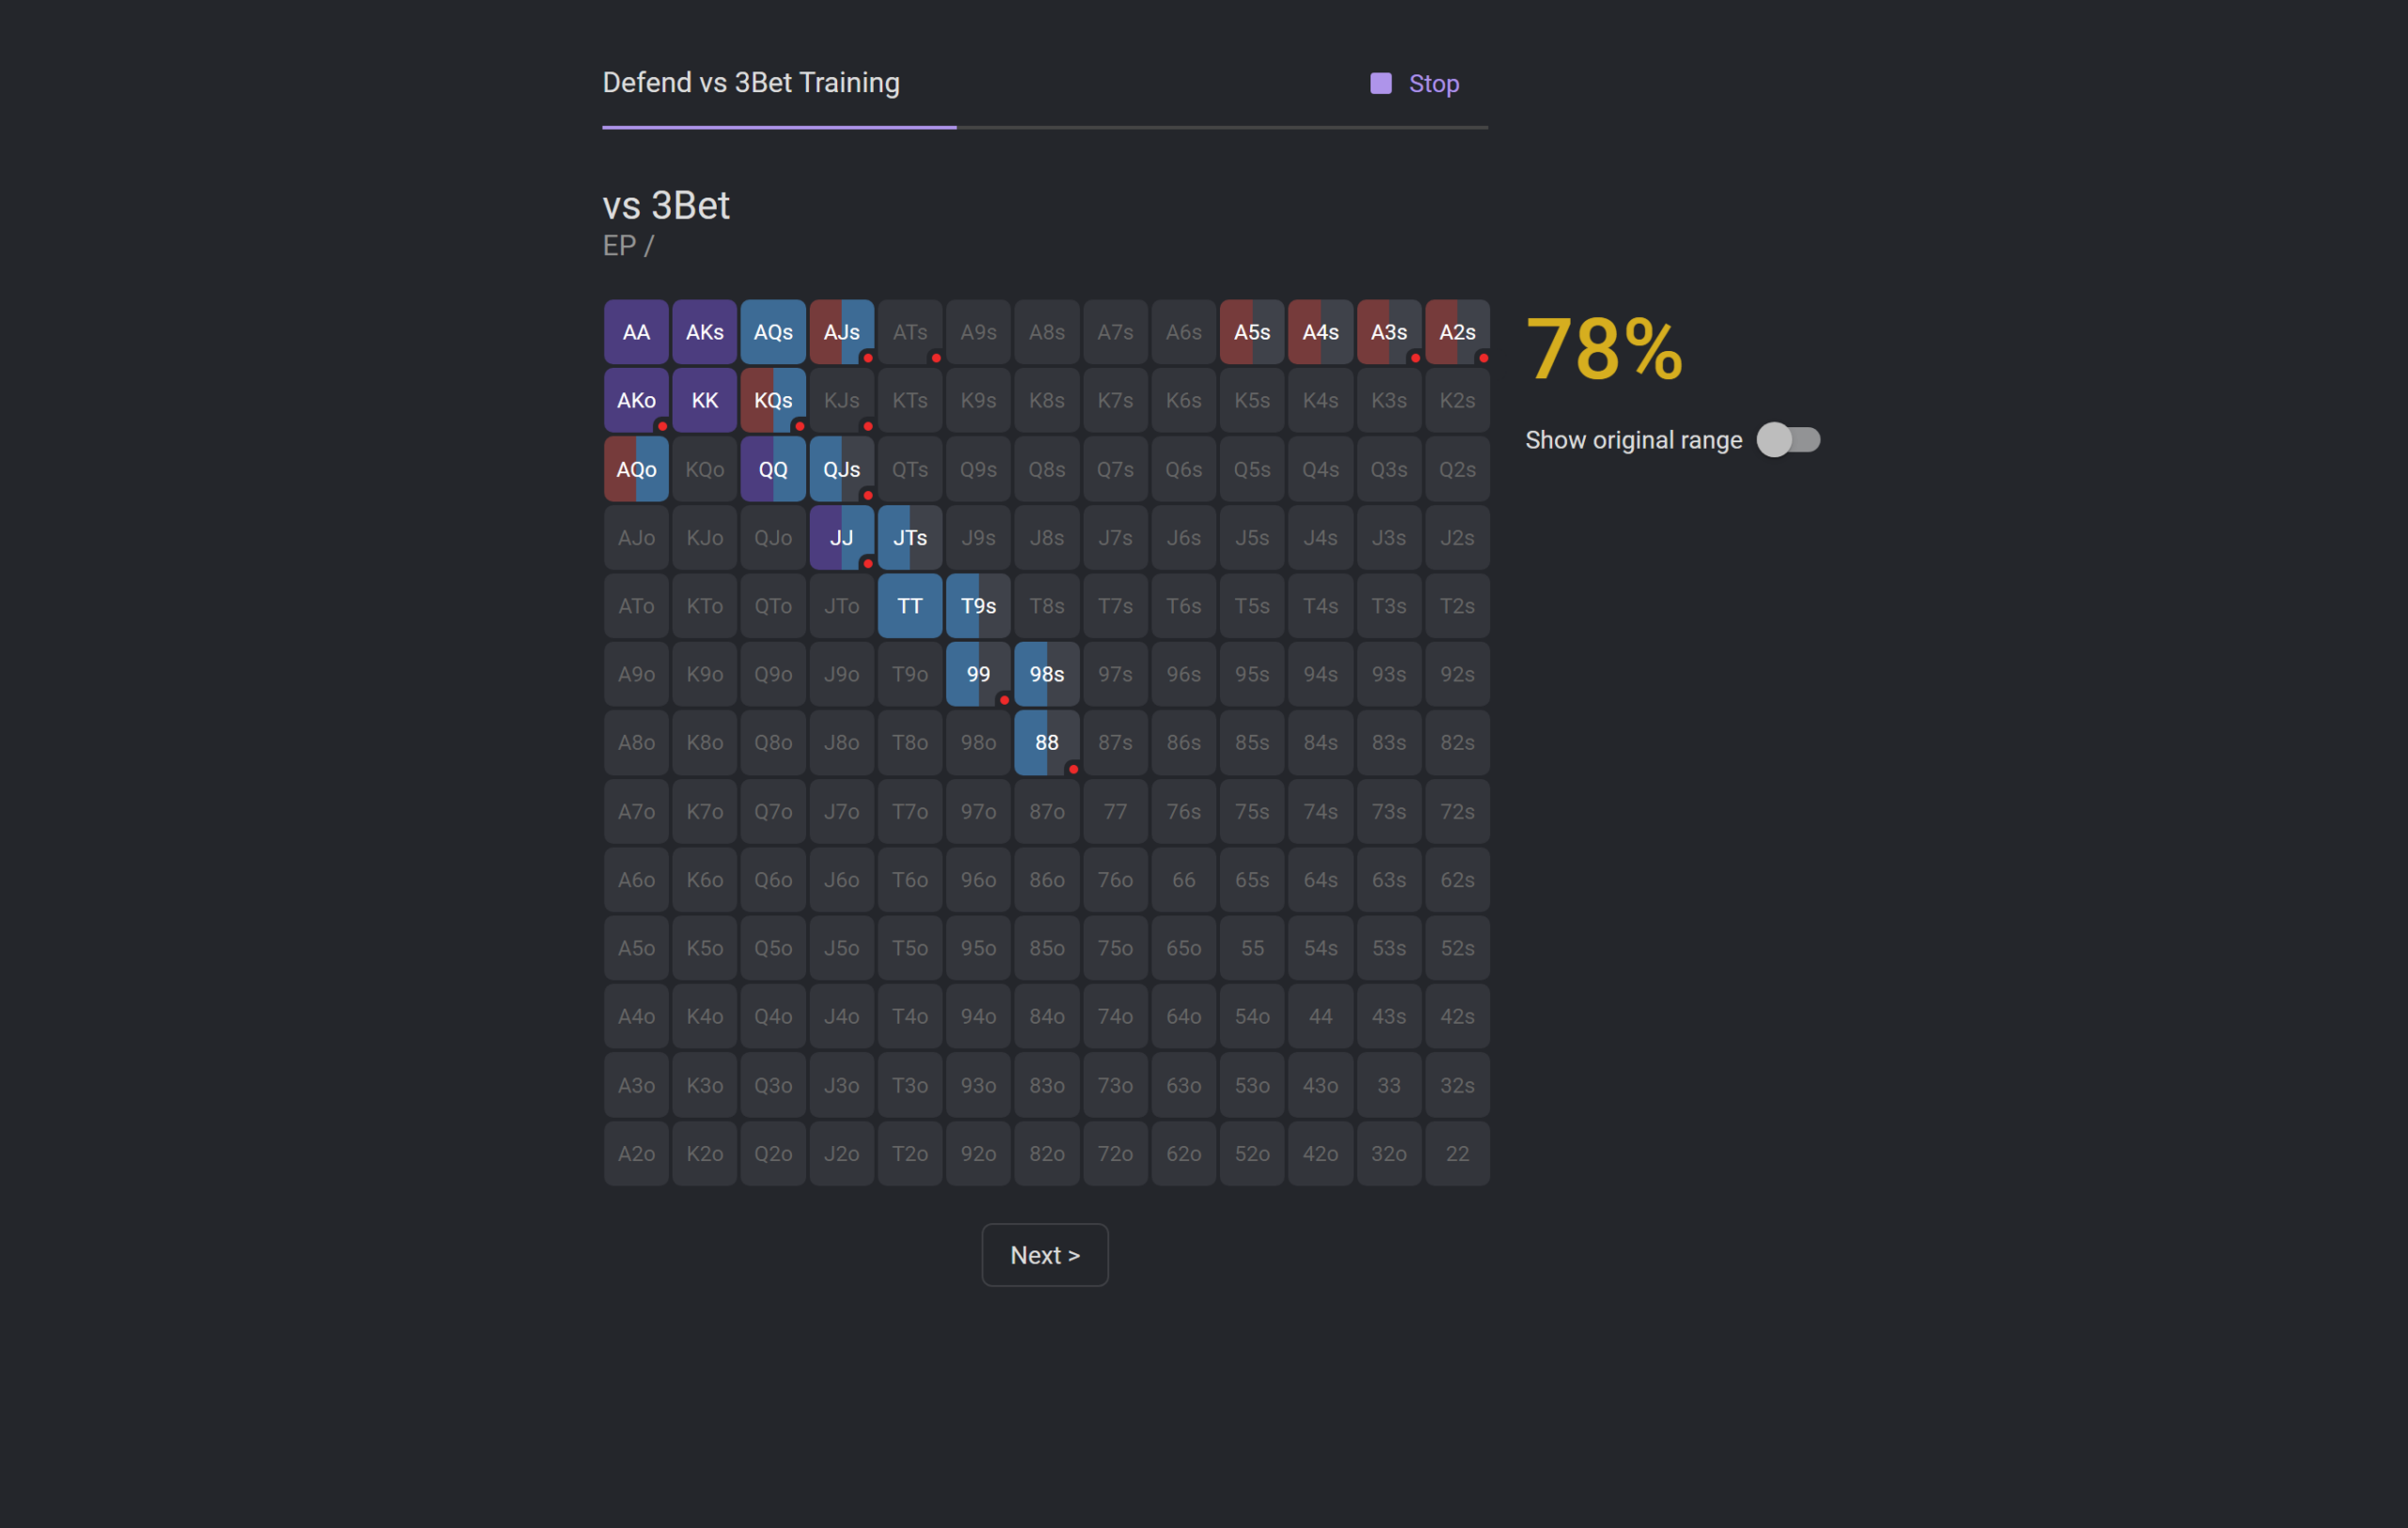Viewport: 2408px width, 1528px height.
Task: Select the A2s hand cell
Action: click(1457, 332)
